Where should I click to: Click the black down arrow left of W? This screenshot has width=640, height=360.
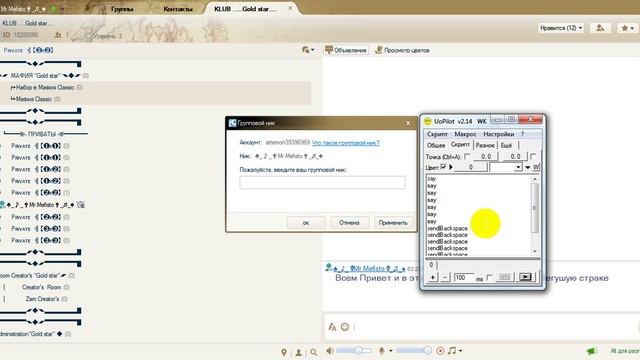coord(527,167)
